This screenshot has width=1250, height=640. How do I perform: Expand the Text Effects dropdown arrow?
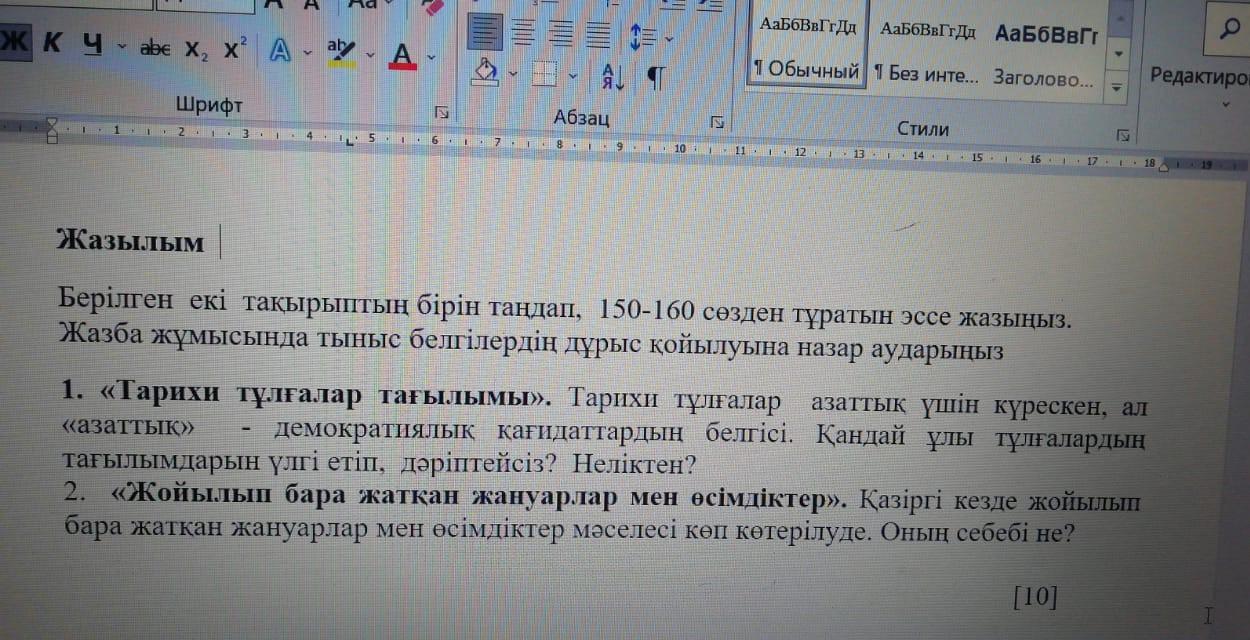tap(308, 52)
